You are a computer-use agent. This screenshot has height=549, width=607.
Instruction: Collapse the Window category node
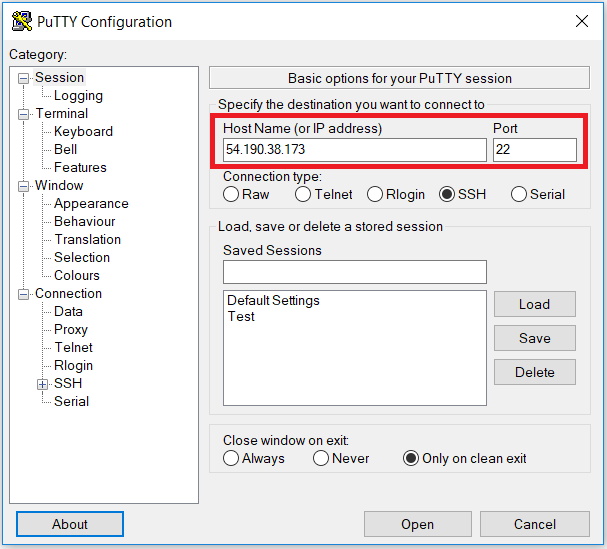(24, 186)
